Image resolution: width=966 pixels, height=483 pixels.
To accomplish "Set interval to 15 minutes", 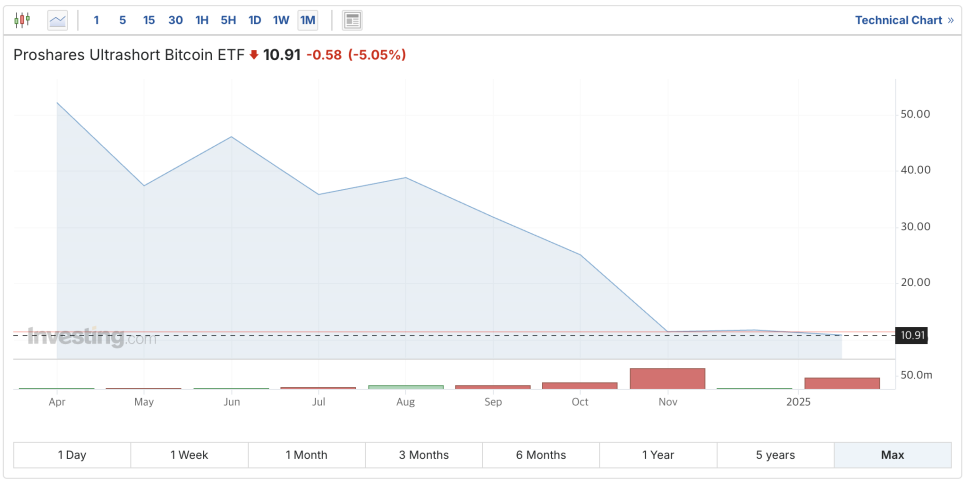I will click(149, 20).
